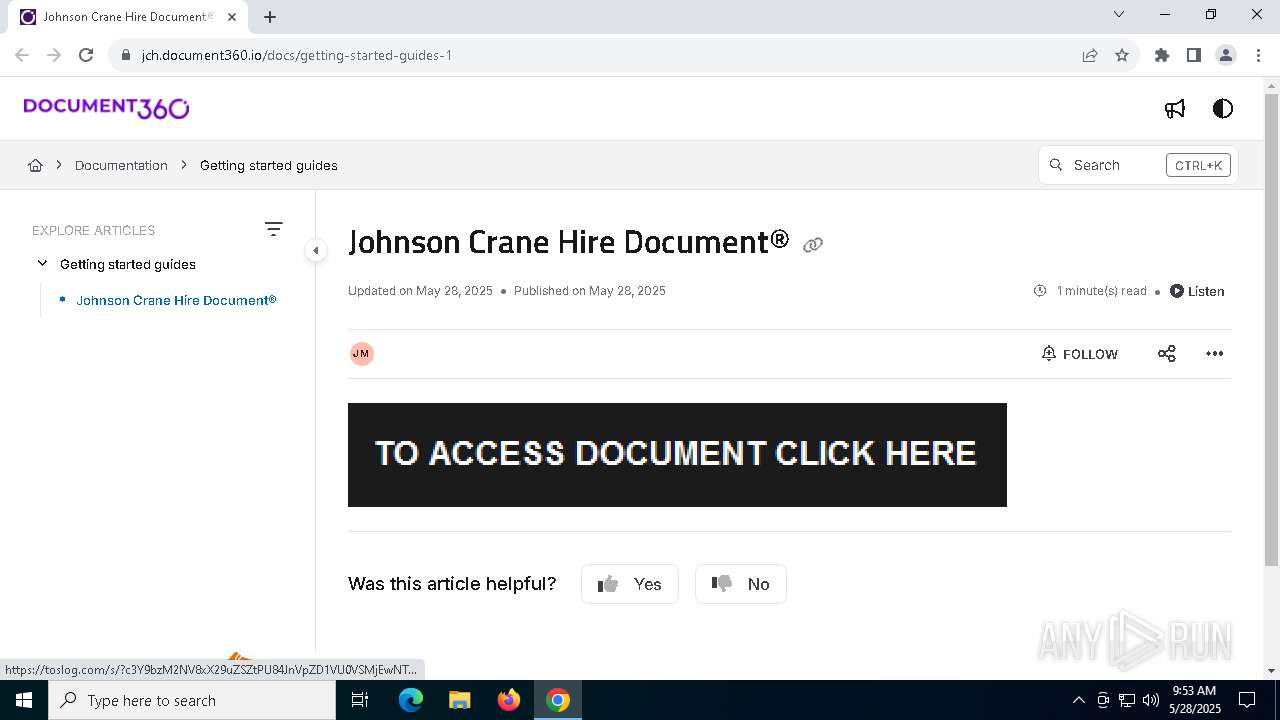
Task: Share this page from address bar
Action: 1090,55
